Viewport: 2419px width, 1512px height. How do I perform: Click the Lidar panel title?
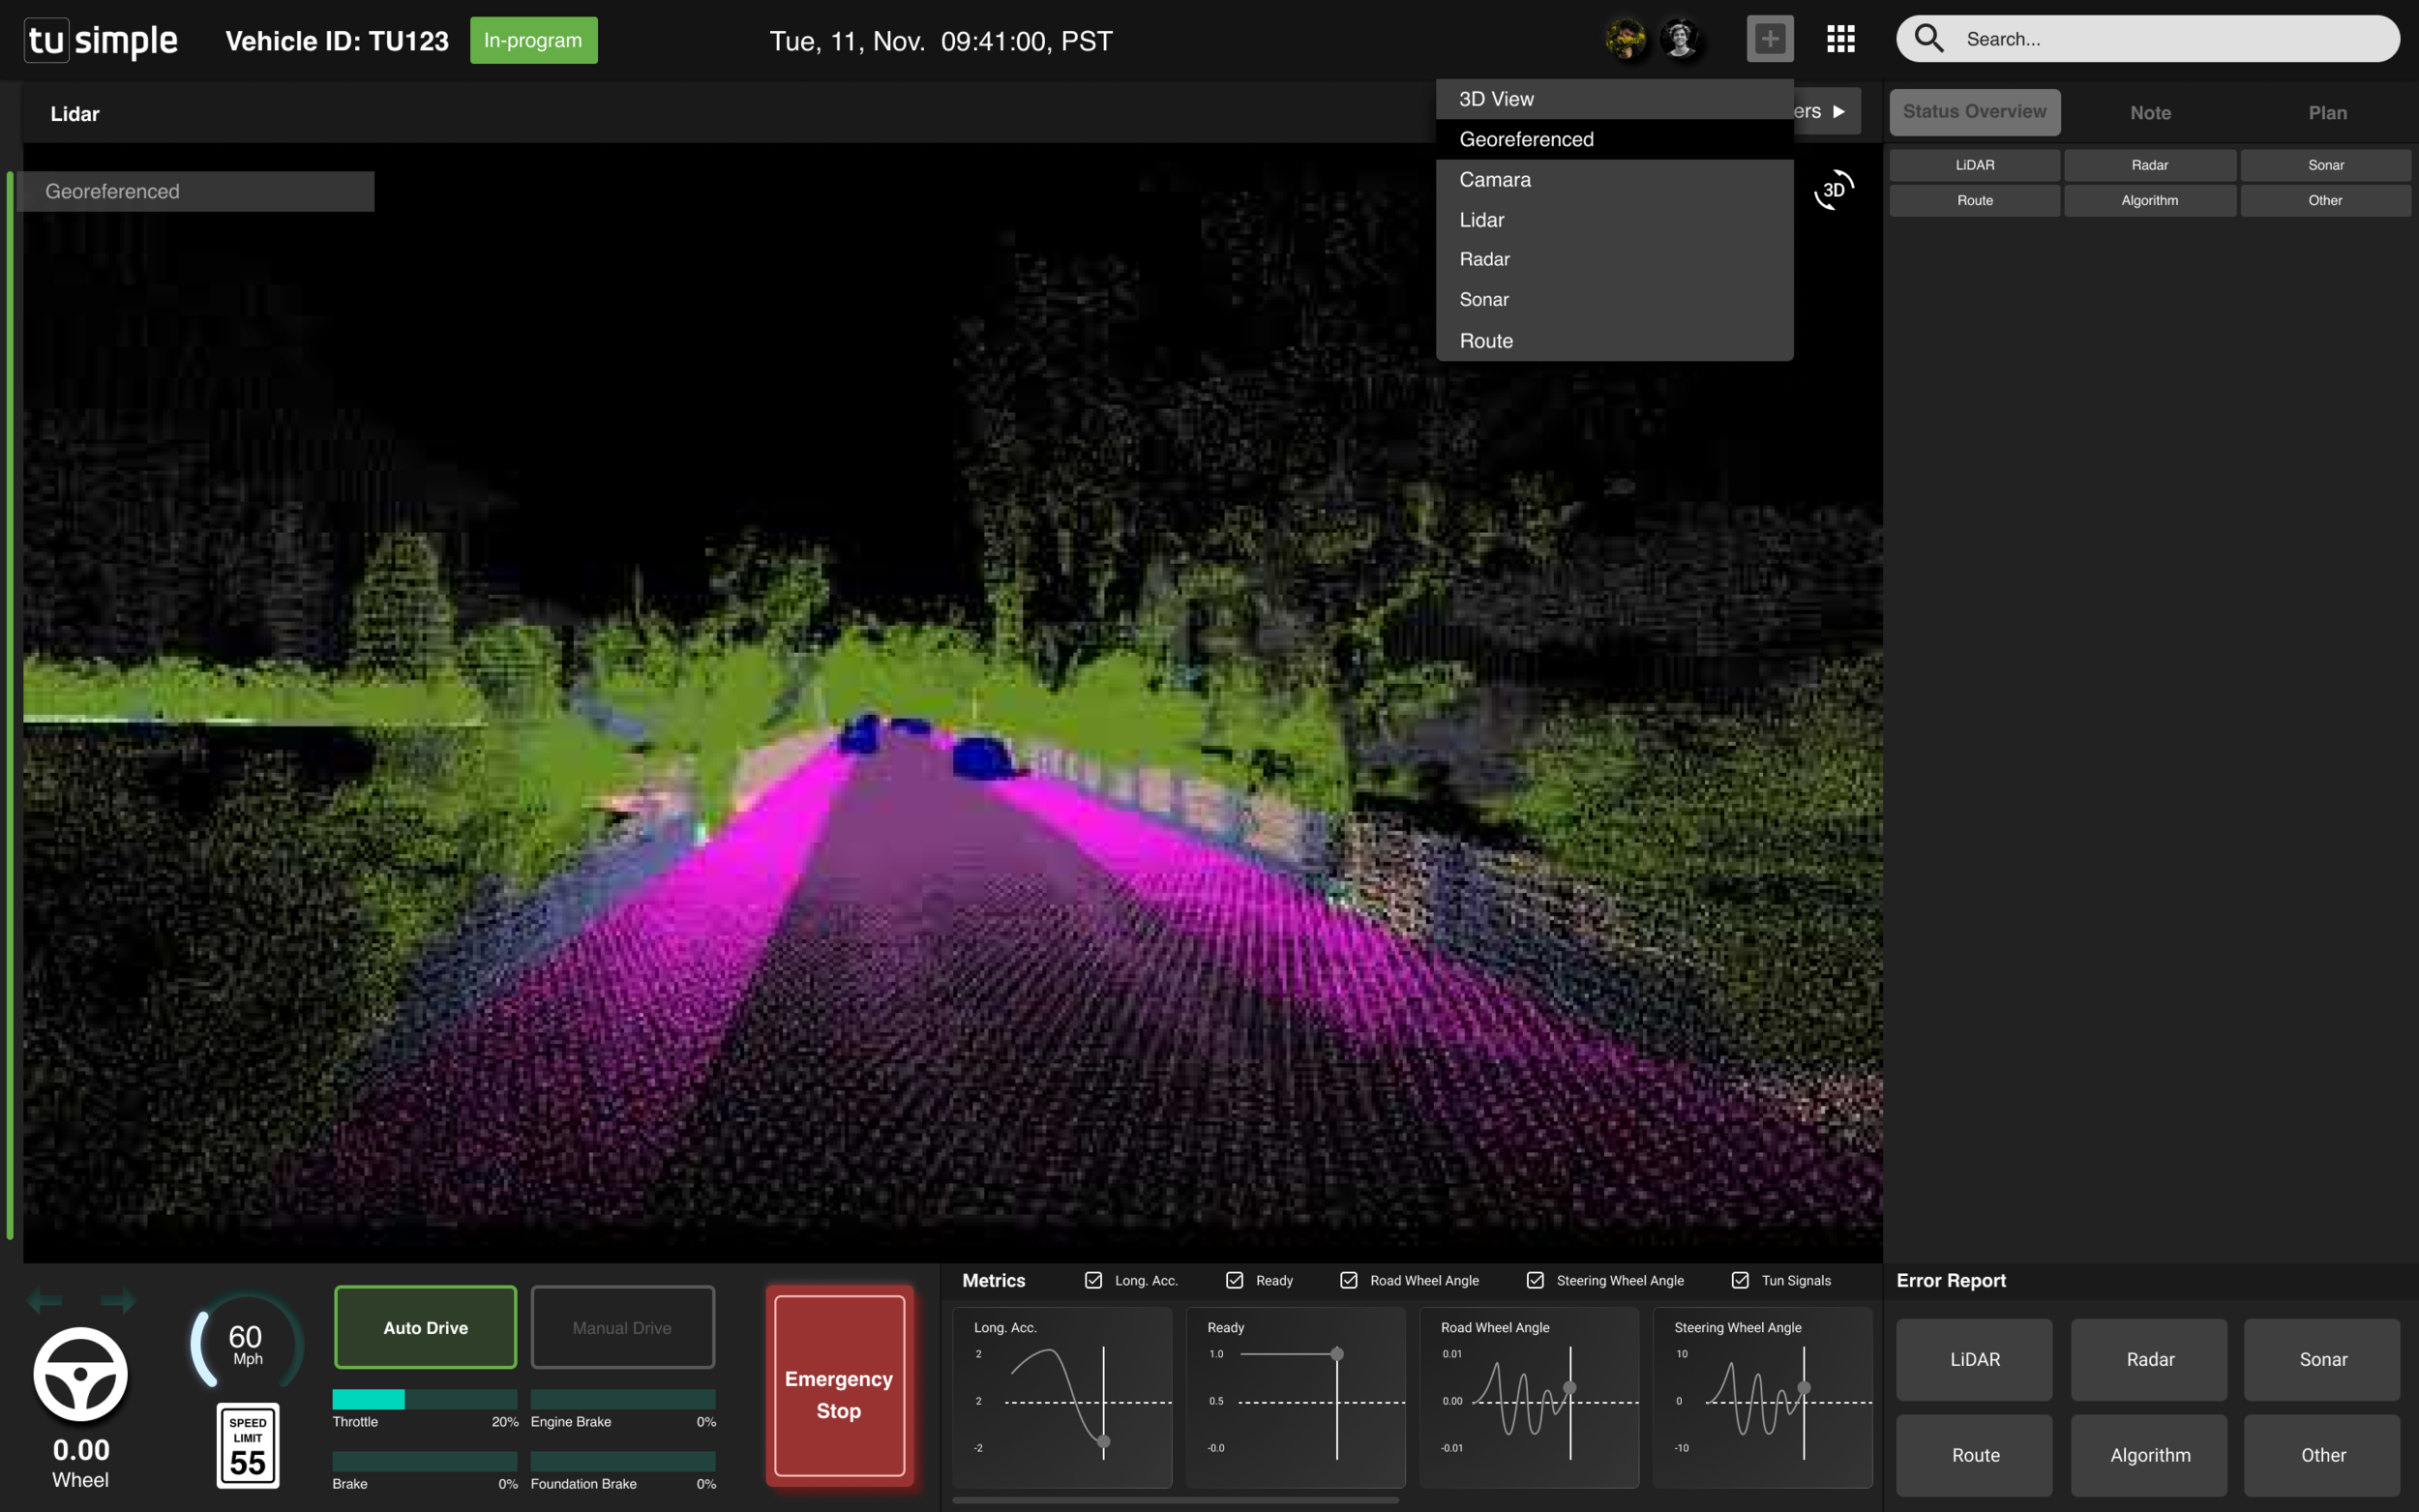coord(75,114)
